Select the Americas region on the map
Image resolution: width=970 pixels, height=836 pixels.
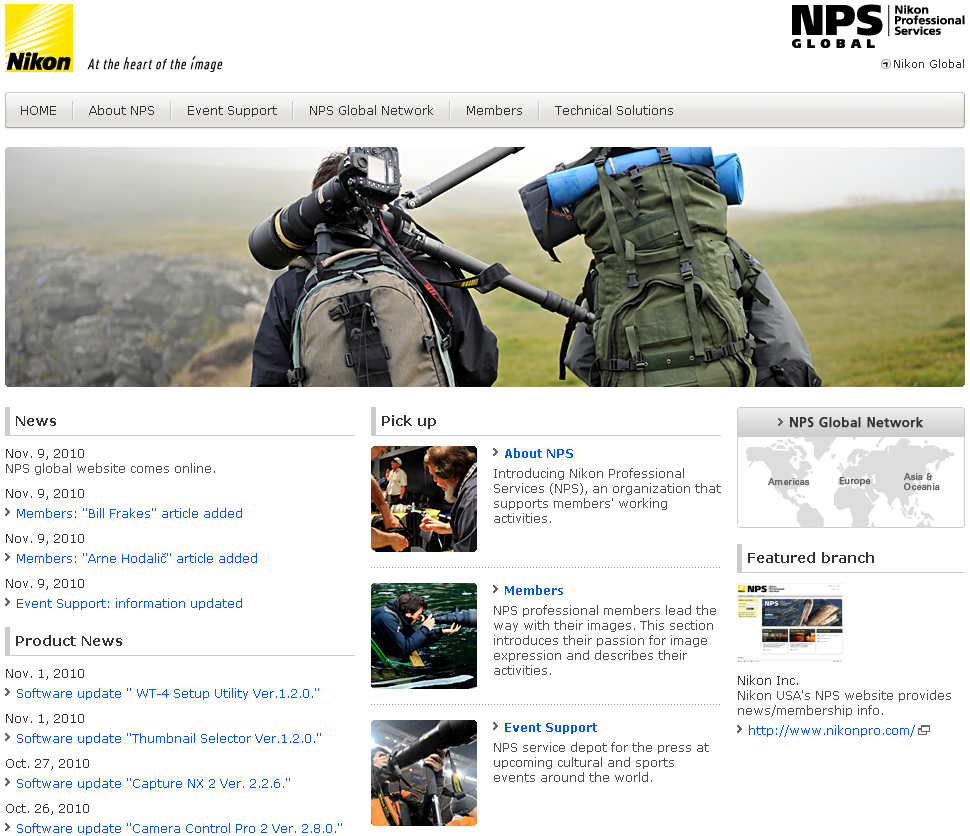788,481
